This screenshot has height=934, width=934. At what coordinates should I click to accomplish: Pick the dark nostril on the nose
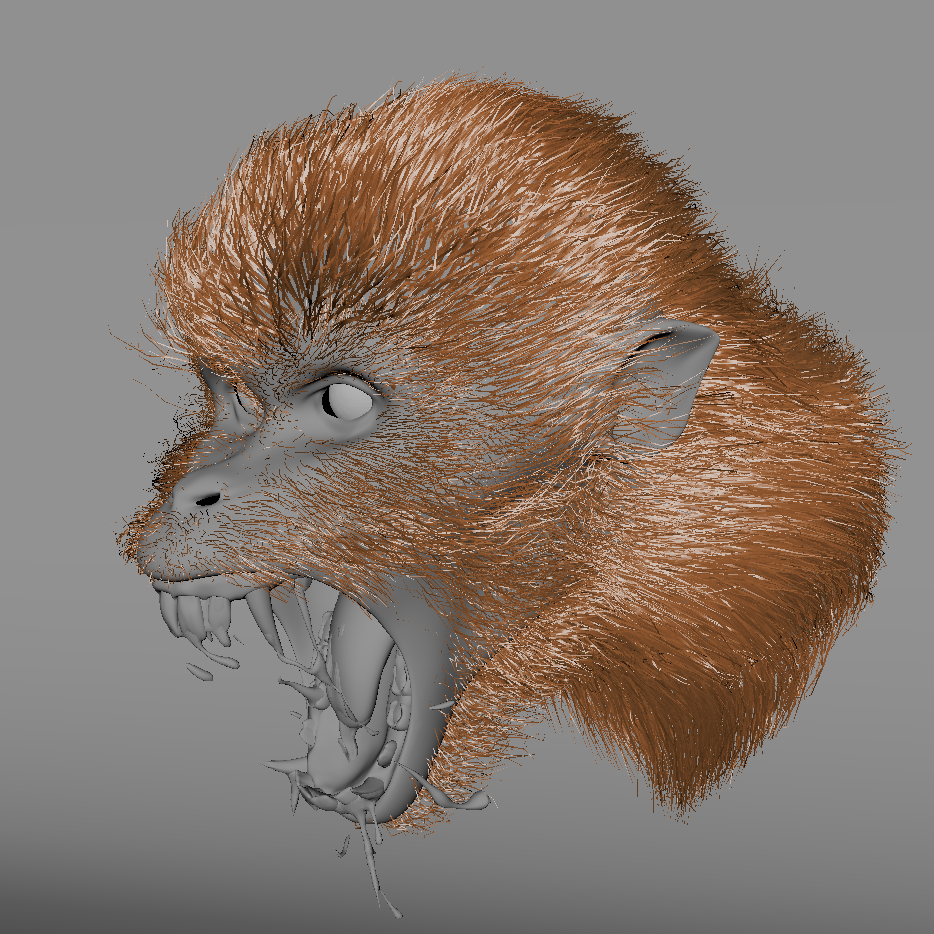pos(209,497)
